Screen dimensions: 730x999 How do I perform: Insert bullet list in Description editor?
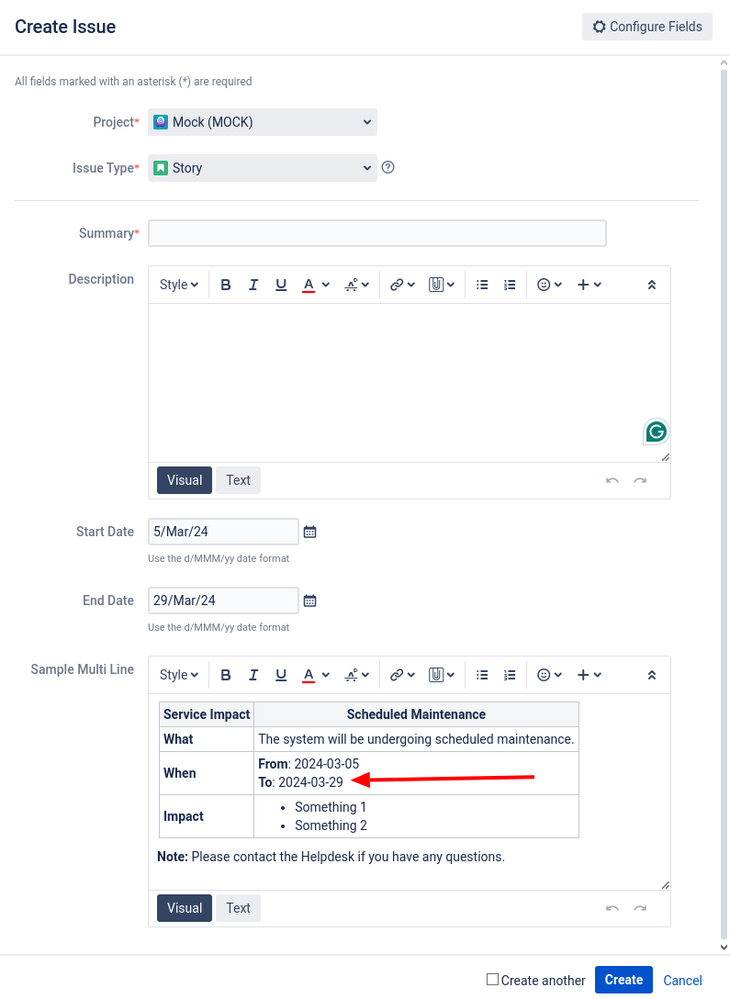pos(482,285)
